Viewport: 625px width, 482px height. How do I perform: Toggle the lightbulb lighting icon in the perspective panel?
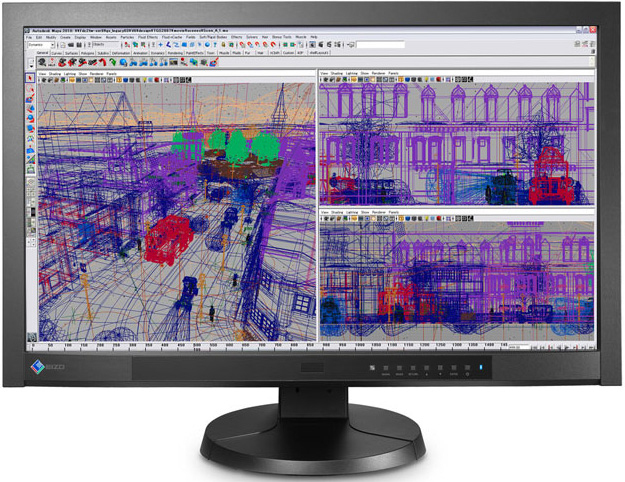pyautogui.click(x=144, y=80)
